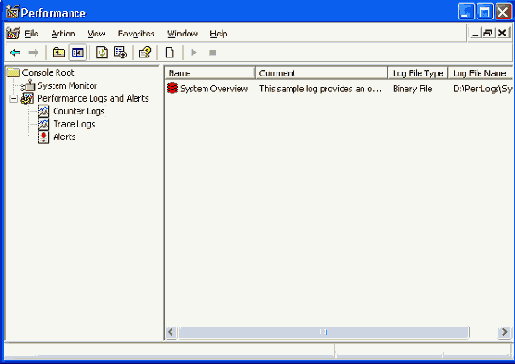The height and width of the screenshot is (364, 515).
Task: Select Performance Logs and Alerts node
Action: click(93, 98)
